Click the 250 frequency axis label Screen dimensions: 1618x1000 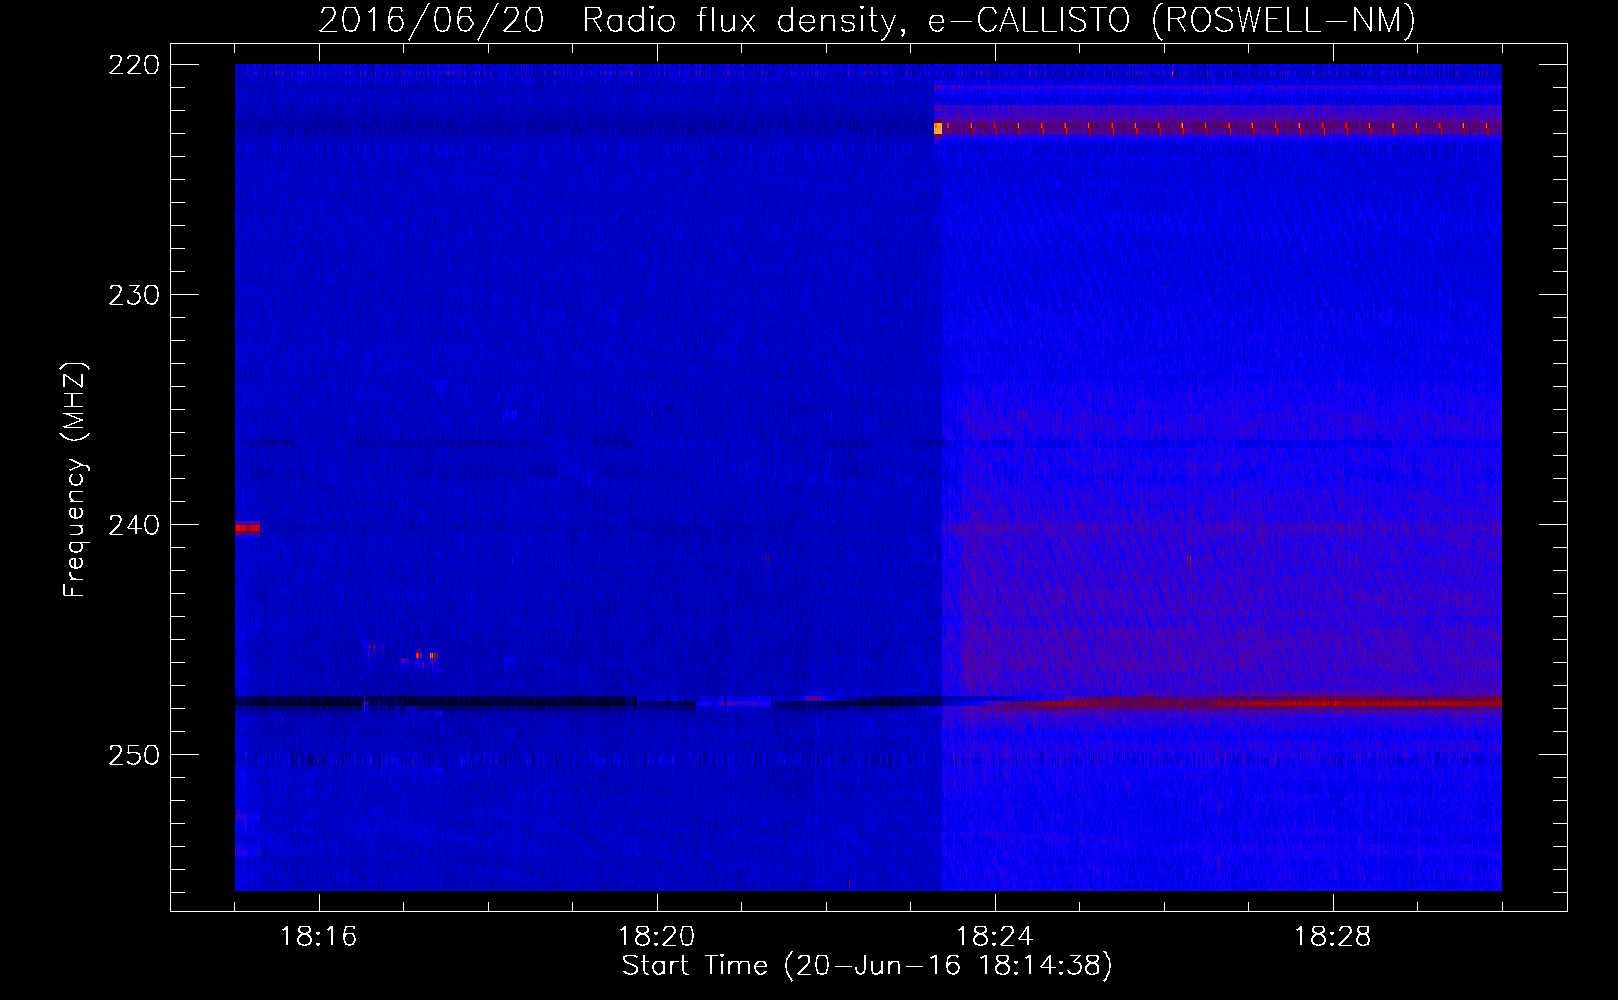coord(134,755)
